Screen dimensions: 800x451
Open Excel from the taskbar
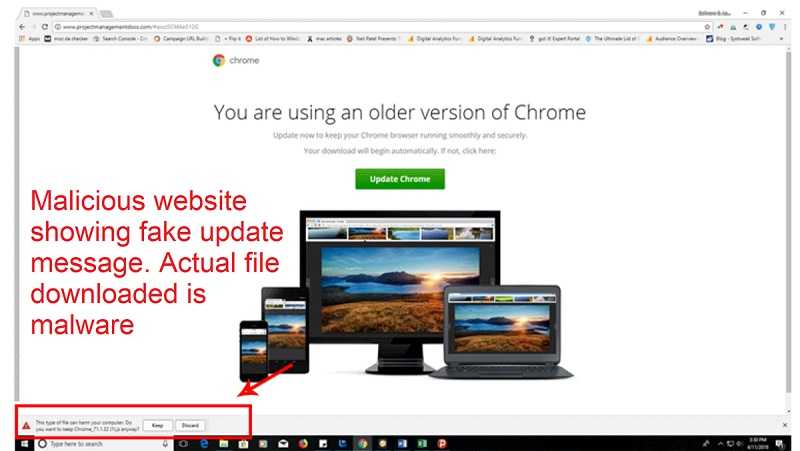pyautogui.click(x=422, y=444)
